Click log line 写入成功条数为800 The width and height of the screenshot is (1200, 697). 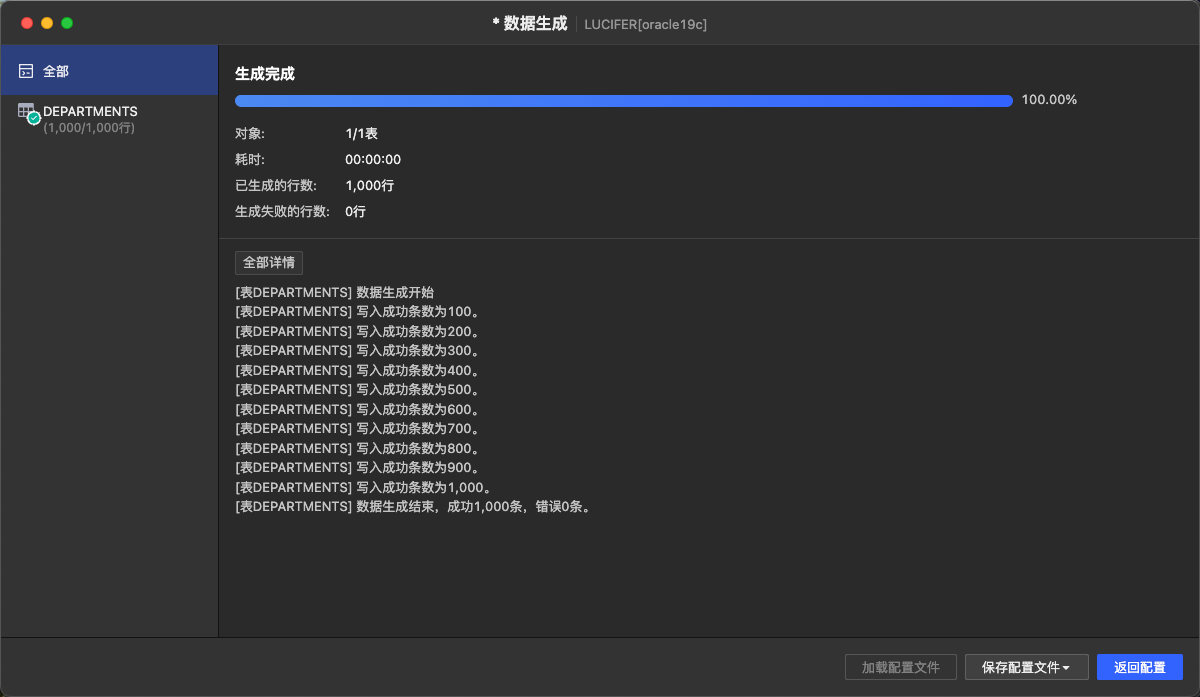coord(357,448)
